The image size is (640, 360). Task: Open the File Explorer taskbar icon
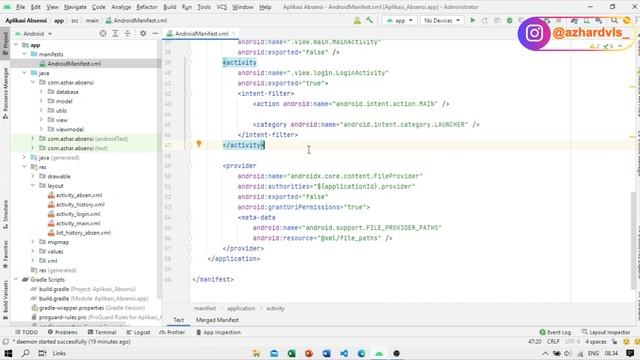coord(256,353)
